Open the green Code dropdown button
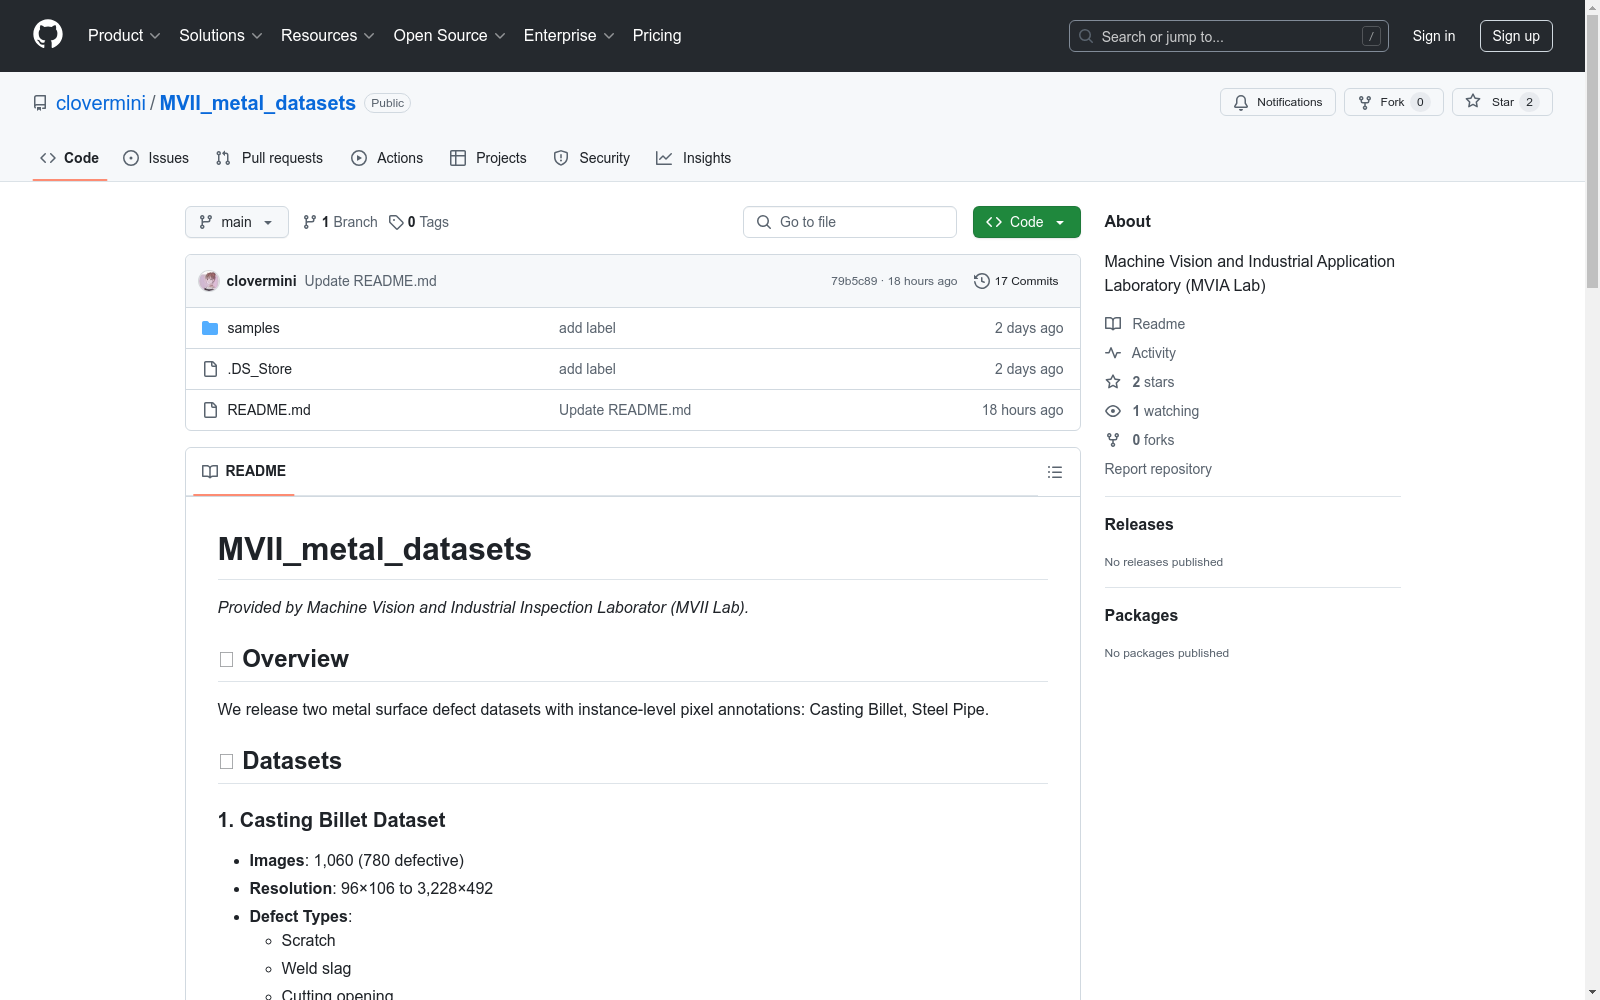The width and height of the screenshot is (1600, 1000). coord(1026,222)
